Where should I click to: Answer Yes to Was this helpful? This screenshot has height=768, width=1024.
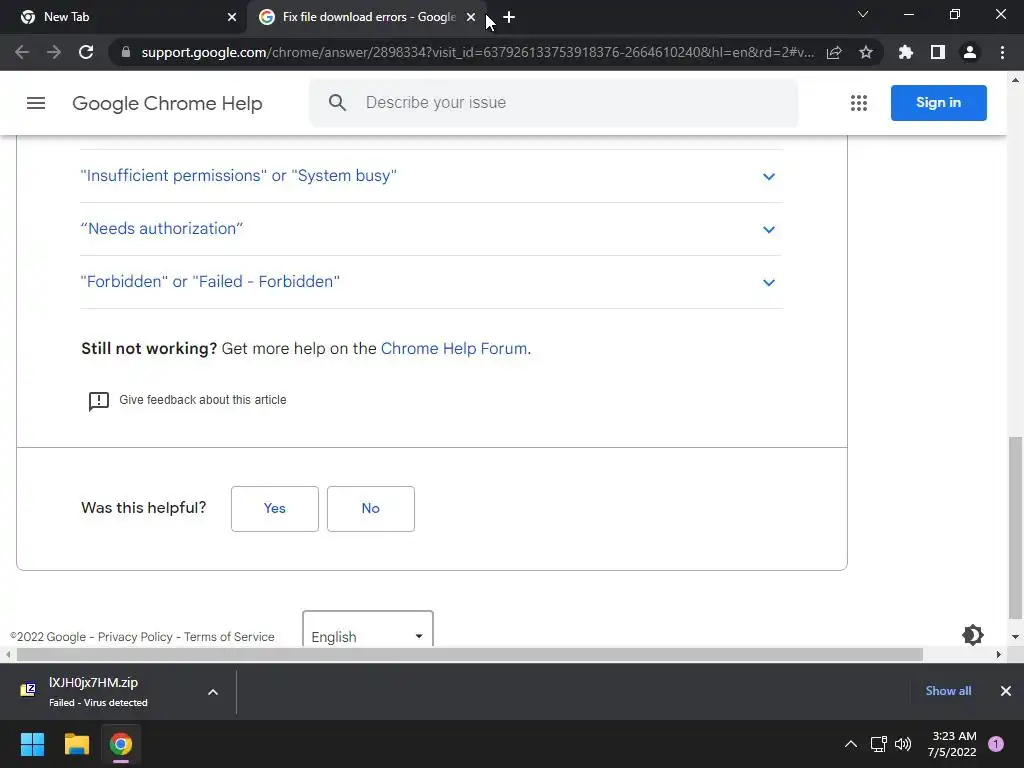[275, 509]
